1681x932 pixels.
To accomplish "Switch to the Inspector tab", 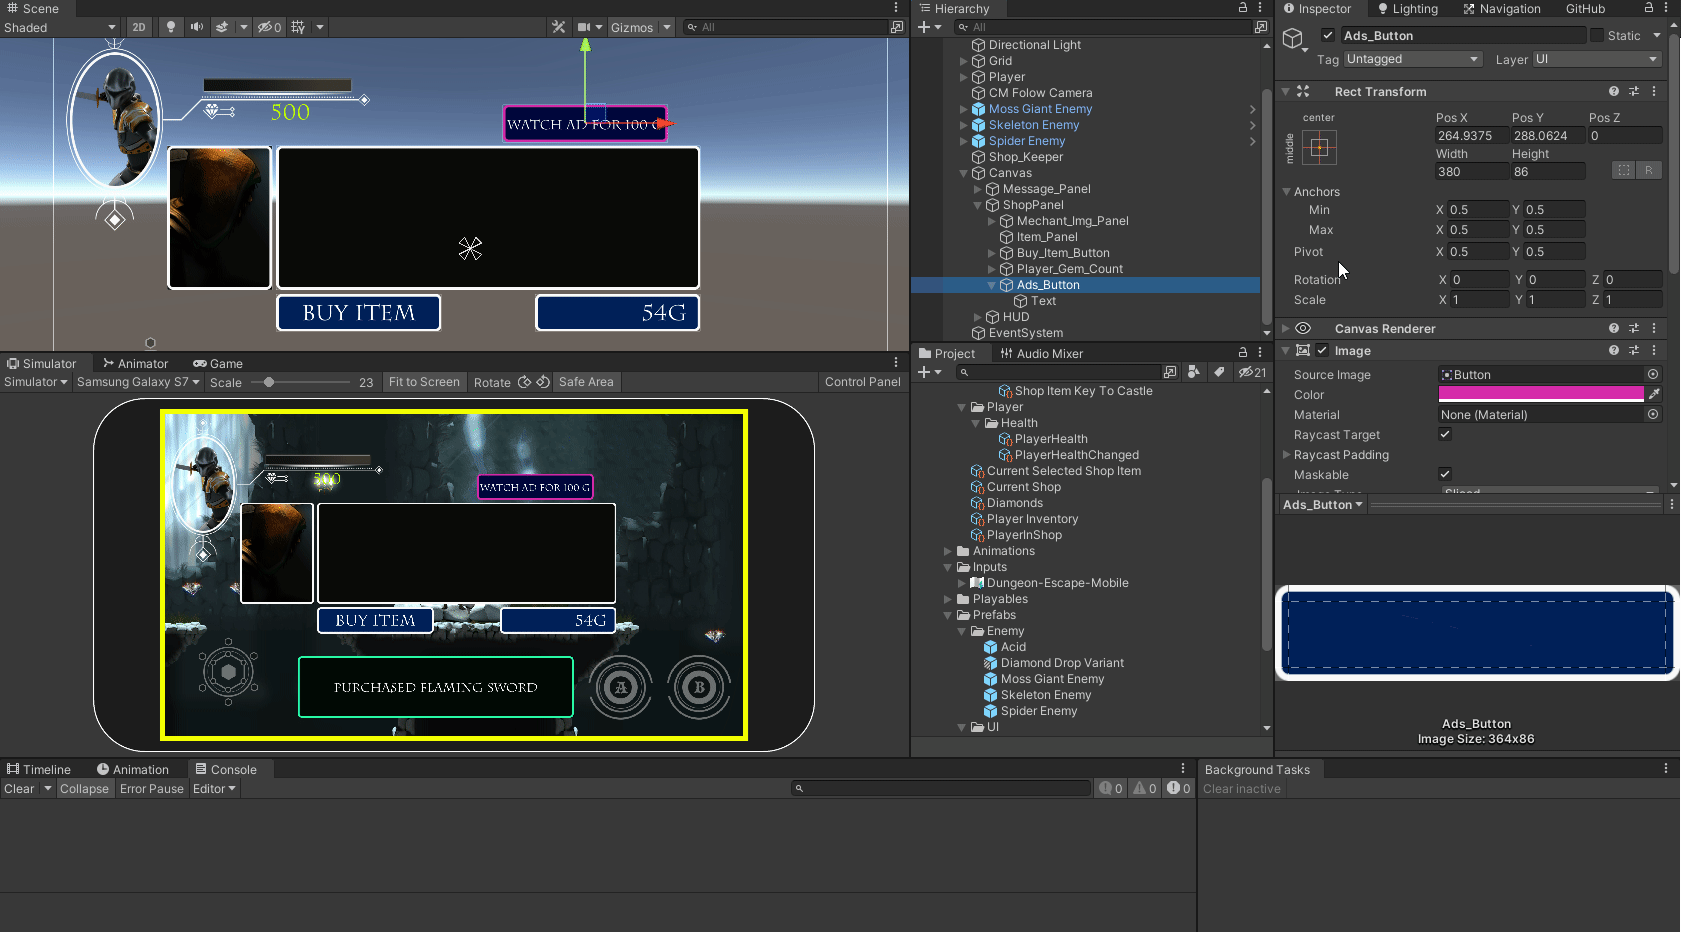I will pyautogui.click(x=1317, y=8).
